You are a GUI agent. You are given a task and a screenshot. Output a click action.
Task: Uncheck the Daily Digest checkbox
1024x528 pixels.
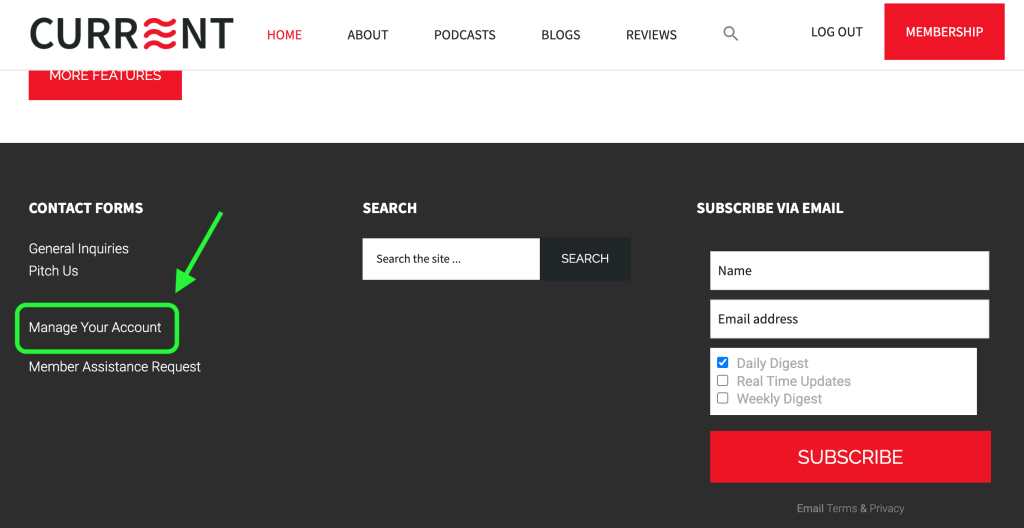click(x=722, y=363)
